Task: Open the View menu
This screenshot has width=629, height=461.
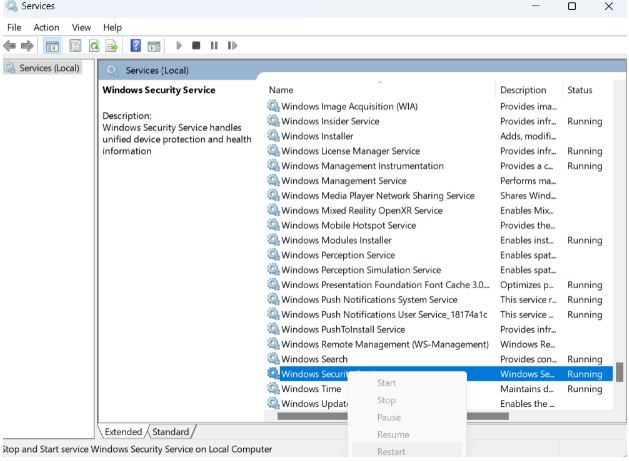Action: pos(81,28)
